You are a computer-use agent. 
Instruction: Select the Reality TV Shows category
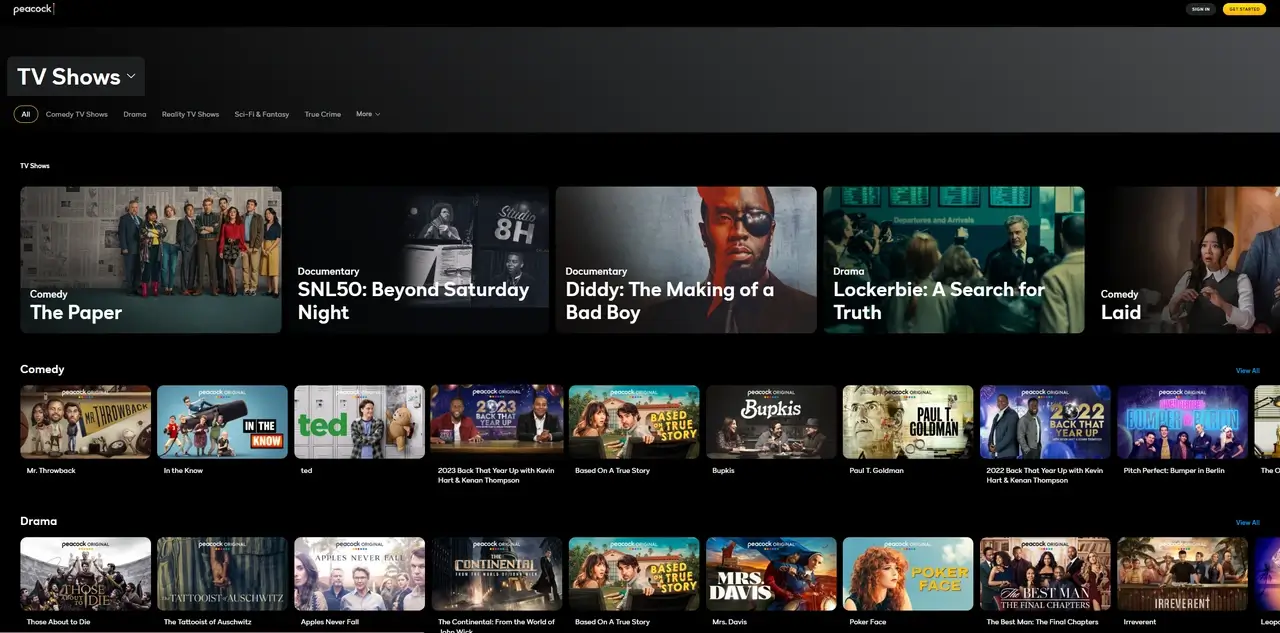pos(190,114)
